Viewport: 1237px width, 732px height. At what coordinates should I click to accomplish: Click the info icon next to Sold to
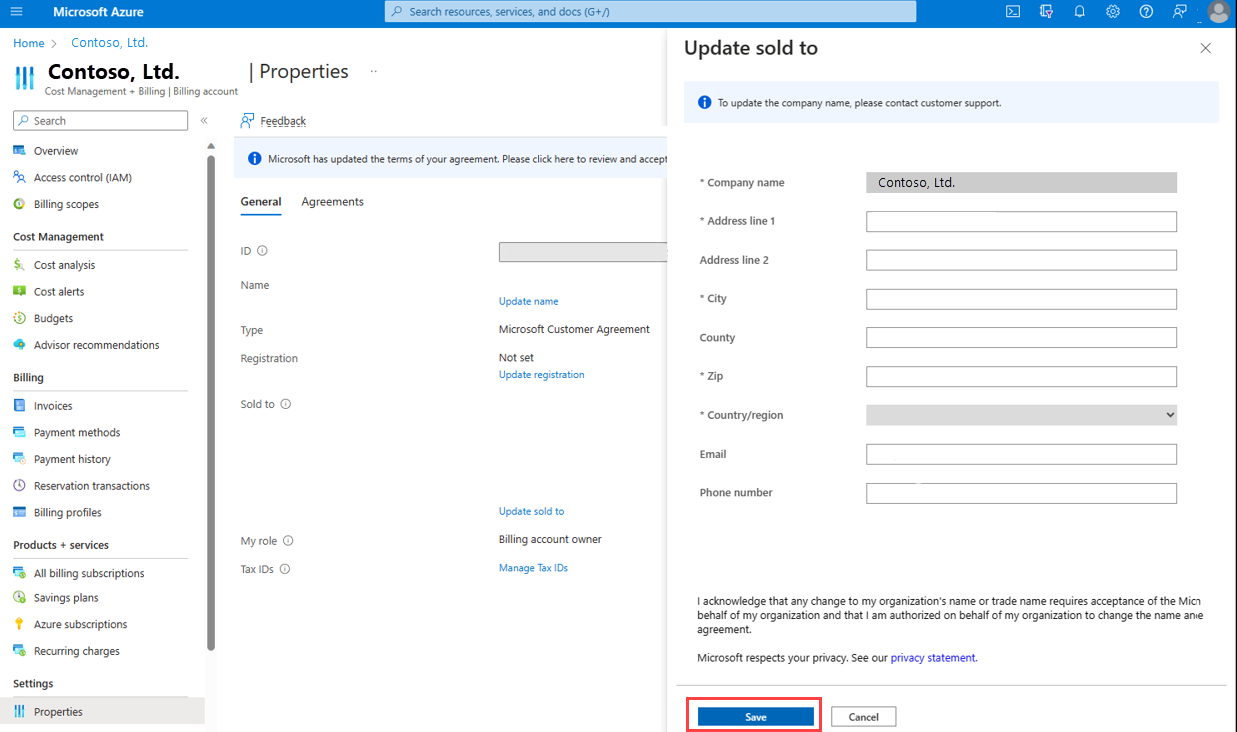tap(285, 404)
